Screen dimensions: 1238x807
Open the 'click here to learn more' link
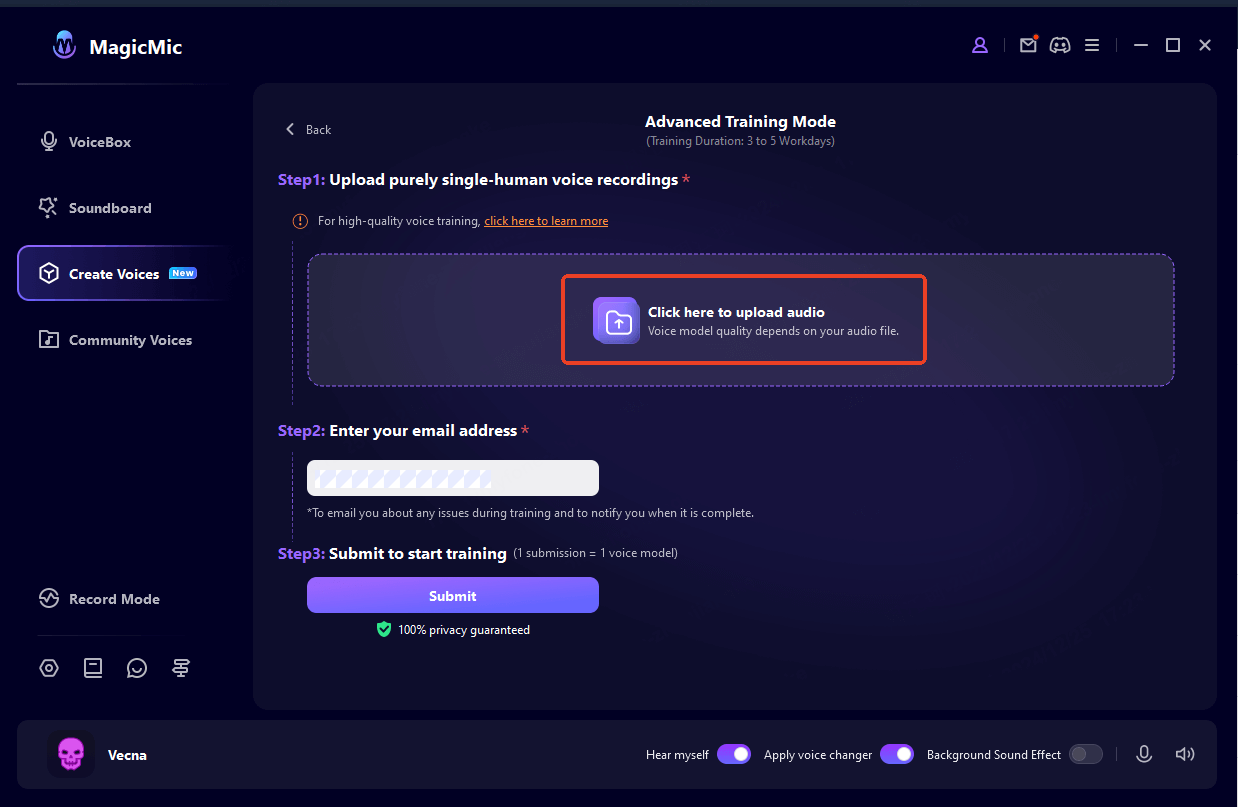pyautogui.click(x=546, y=221)
